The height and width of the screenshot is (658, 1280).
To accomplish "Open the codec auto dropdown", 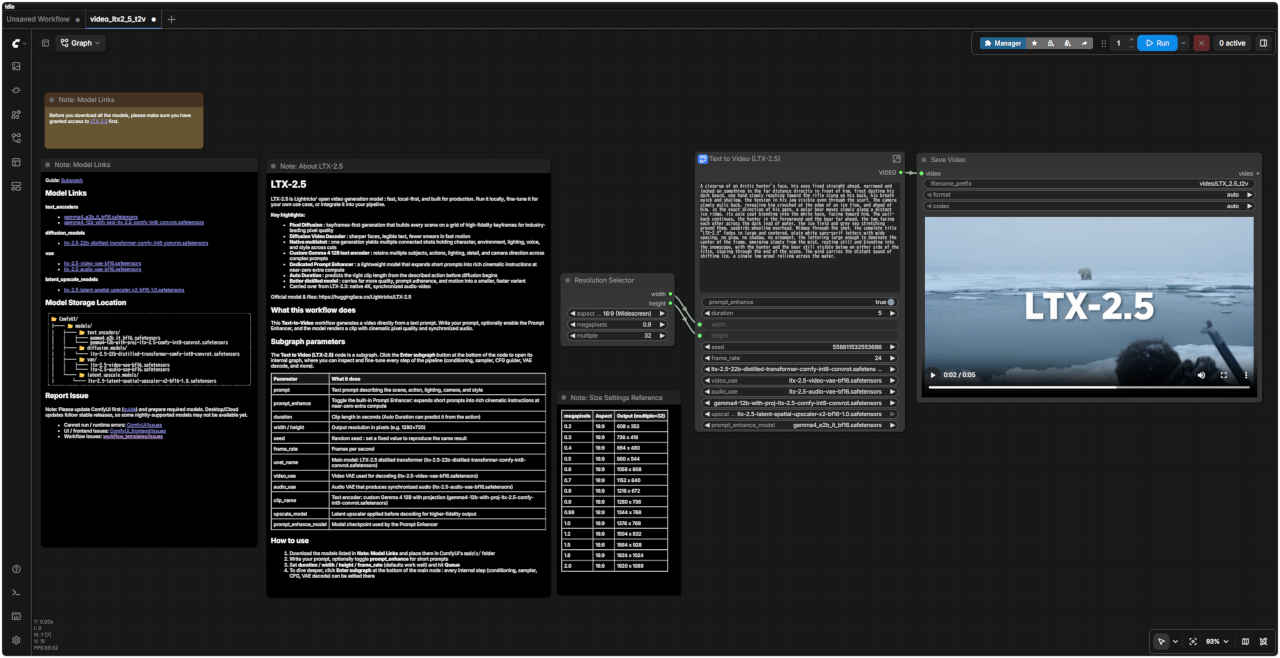I will click(x=1088, y=206).
